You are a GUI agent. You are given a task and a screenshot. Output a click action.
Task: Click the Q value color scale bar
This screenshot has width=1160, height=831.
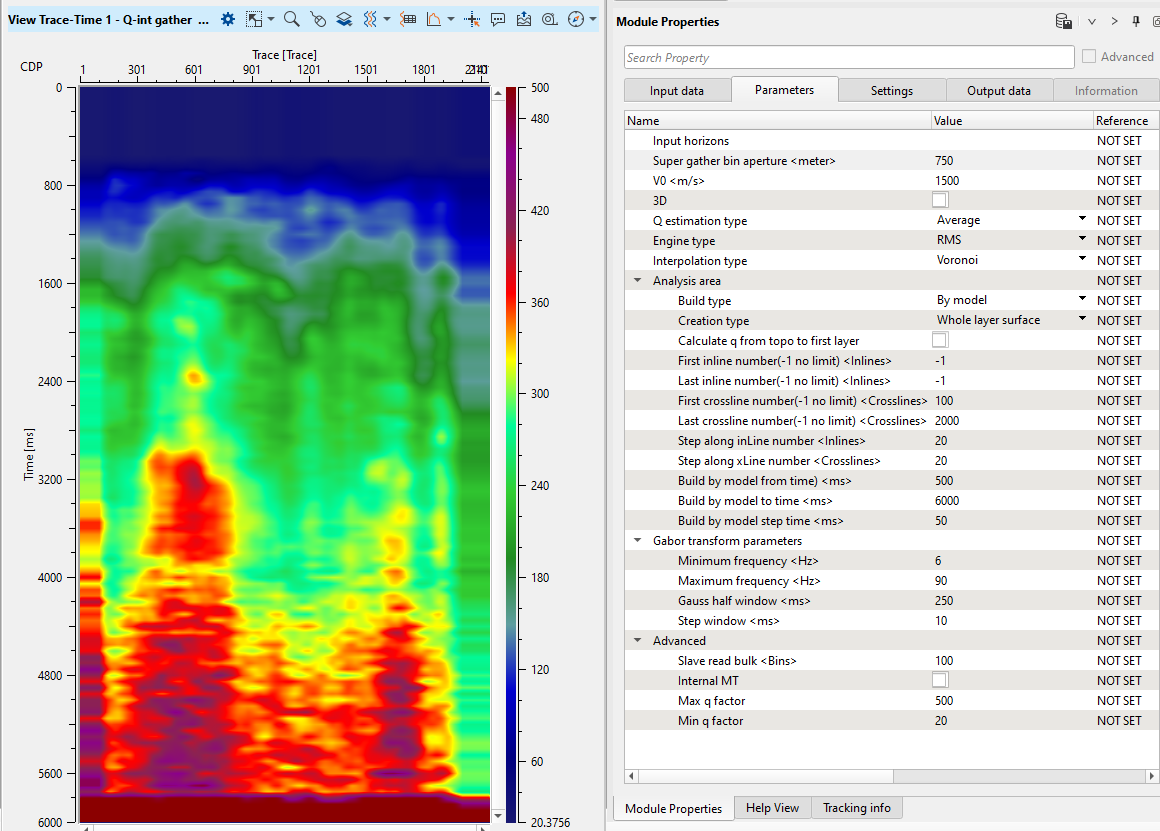pos(511,450)
